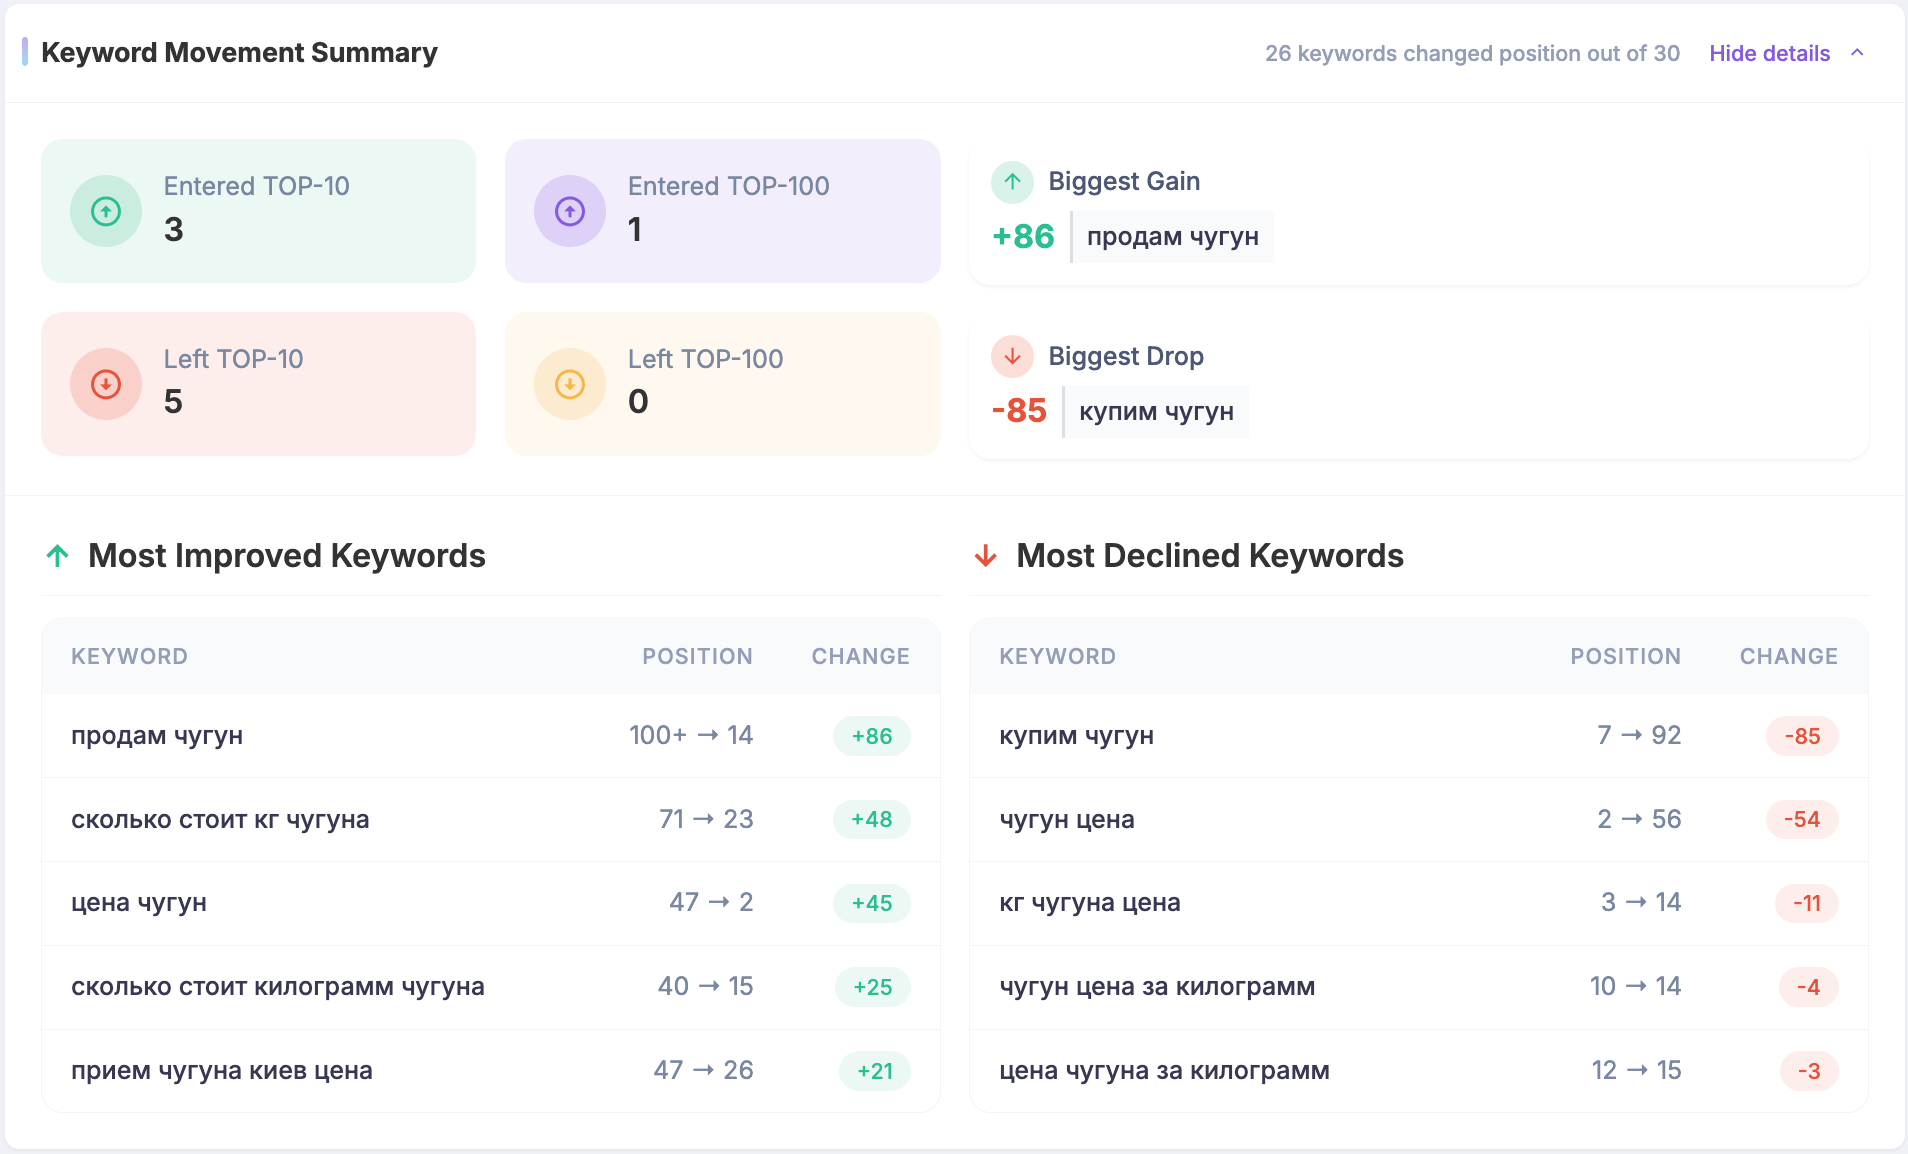Sort improved keywords by the Position column header
This screenshot has width=1908, height=1154.
(697, 657)
